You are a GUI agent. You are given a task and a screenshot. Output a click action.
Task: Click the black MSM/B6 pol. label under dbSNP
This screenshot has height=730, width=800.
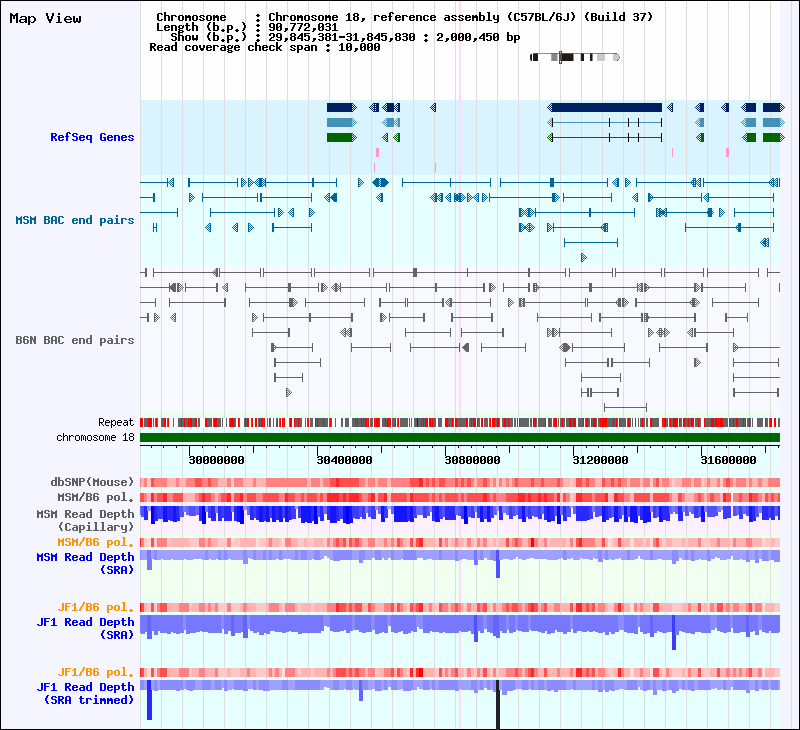pyautogui.click(x=95, y=497)
